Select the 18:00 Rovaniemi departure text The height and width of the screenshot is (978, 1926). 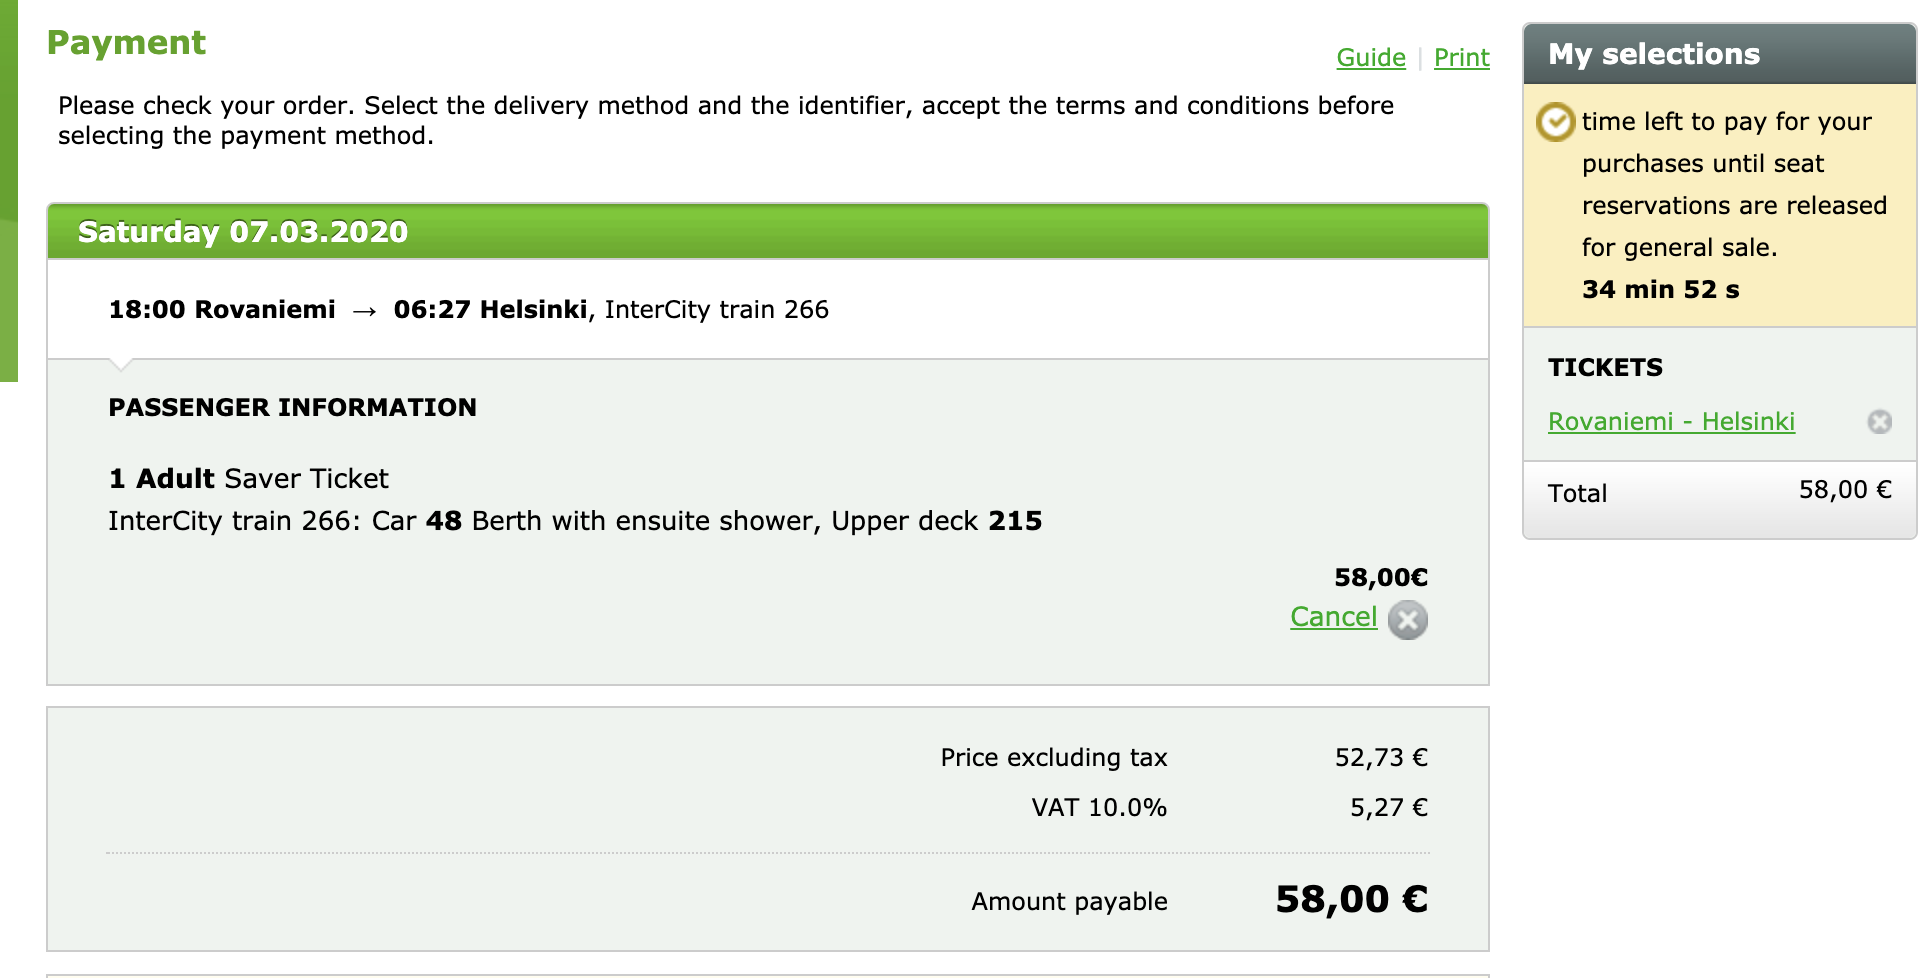(222, 310)
